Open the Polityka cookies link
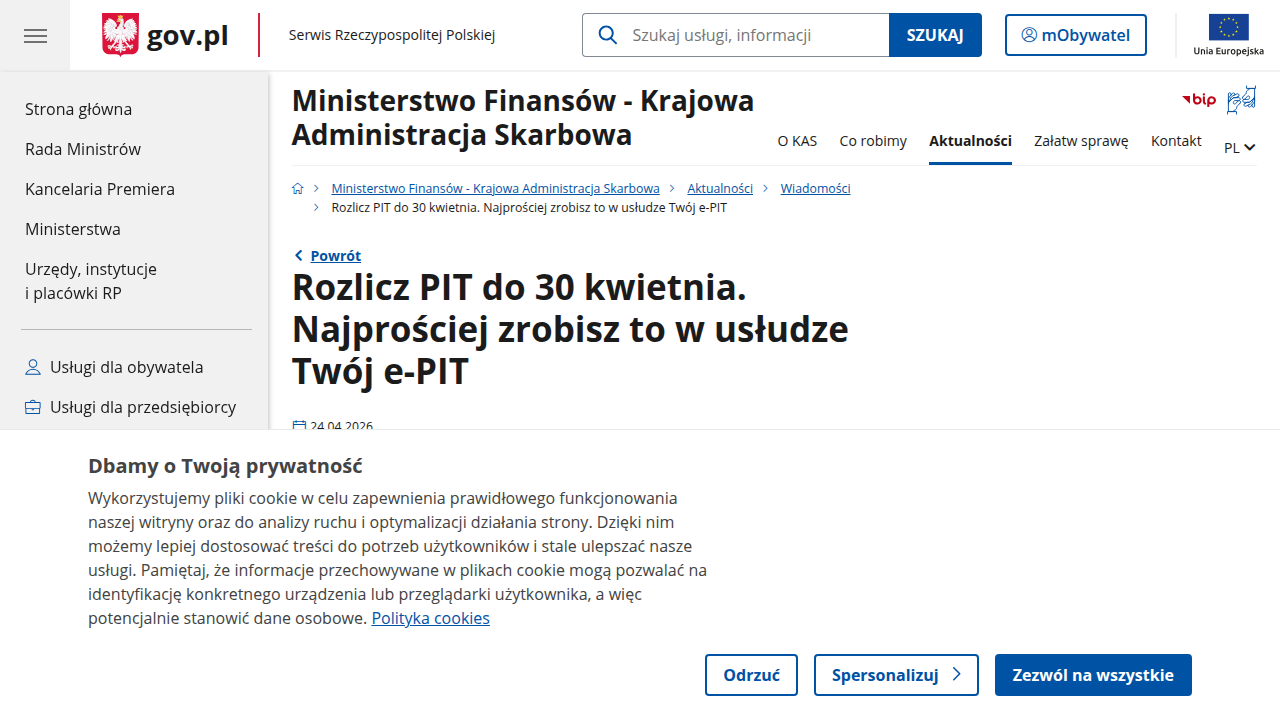This screenshot has width=1280, height=720. pos(431,618)
